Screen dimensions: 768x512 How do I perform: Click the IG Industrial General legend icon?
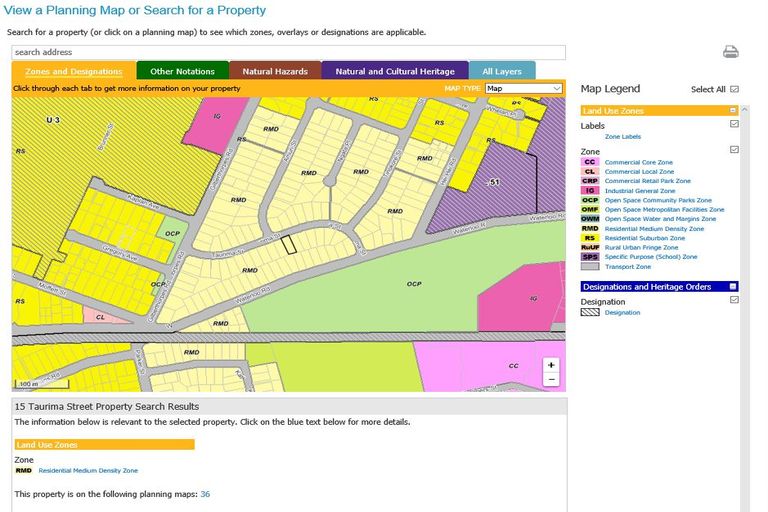pos(590,191)
